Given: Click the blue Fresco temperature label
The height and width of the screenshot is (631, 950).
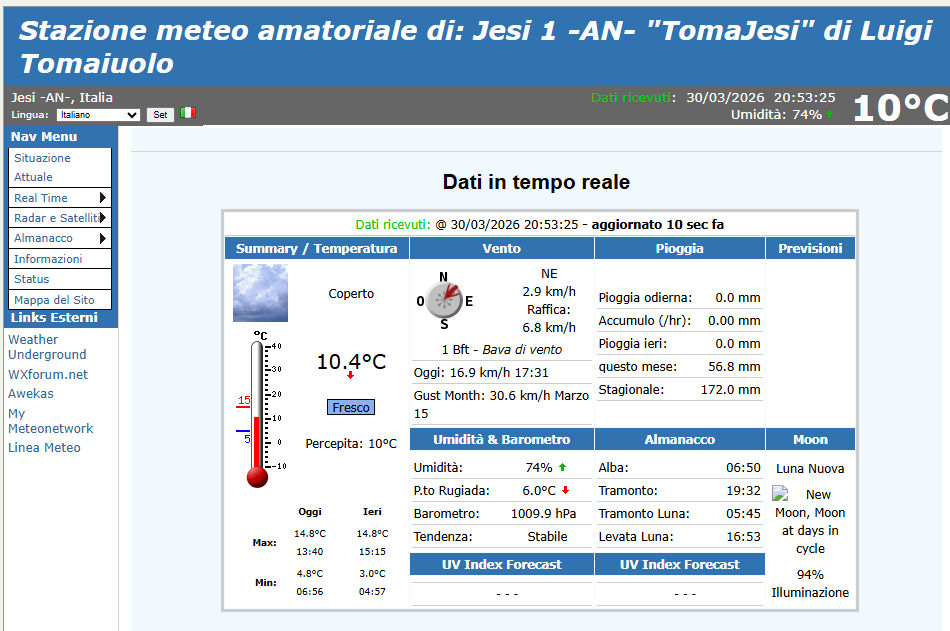Looking at the screenshot, I should [x=351, y=407].
